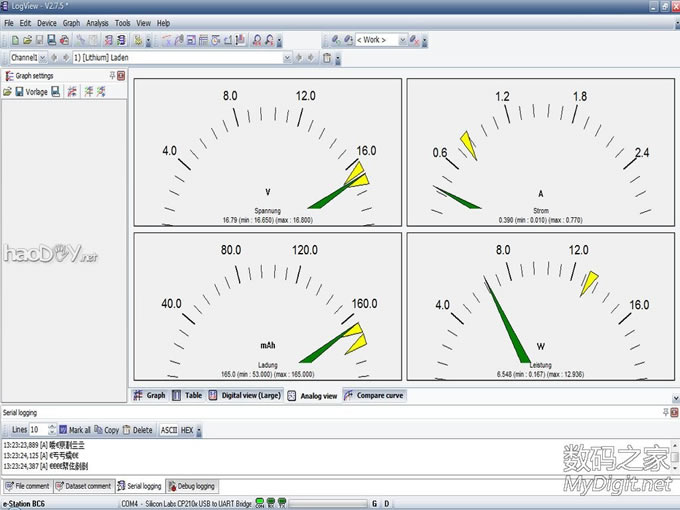680x510 pixels.
Task: Click the Lines spinner arrows
Action: [x=50, y=430]
